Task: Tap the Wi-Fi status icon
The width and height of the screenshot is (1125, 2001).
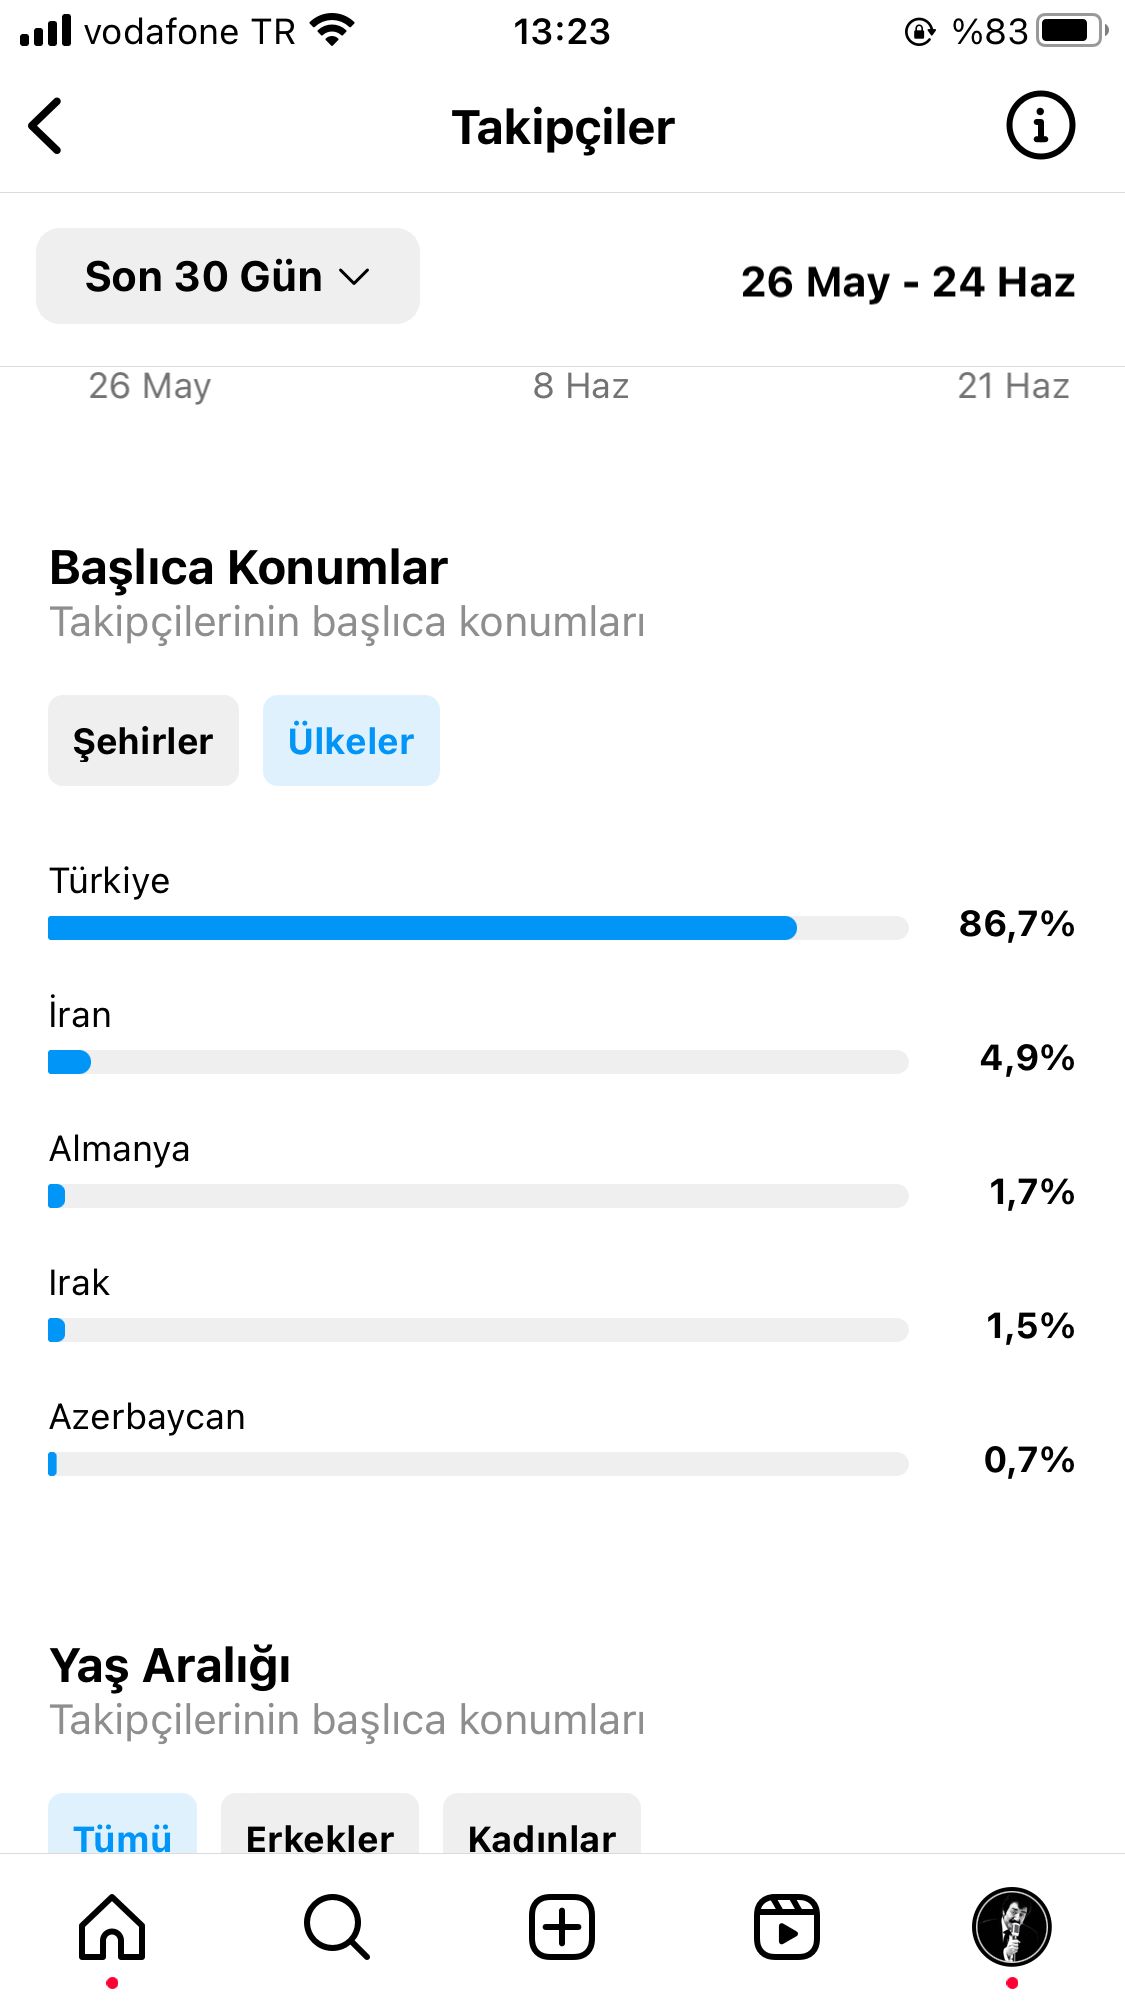Action: [x=332, y=31]
